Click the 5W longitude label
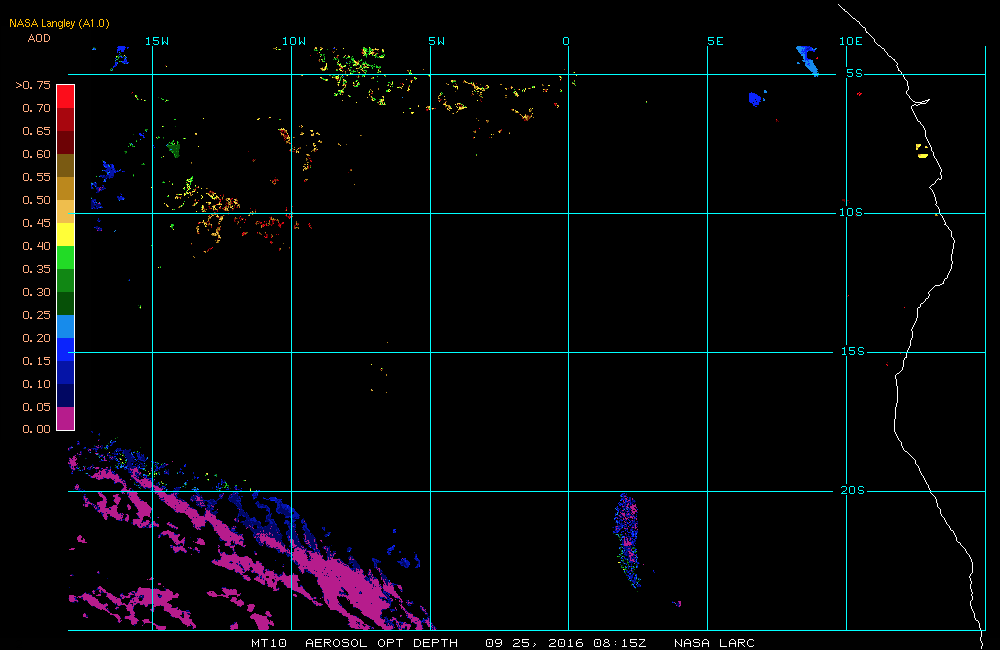 [437, 41]
